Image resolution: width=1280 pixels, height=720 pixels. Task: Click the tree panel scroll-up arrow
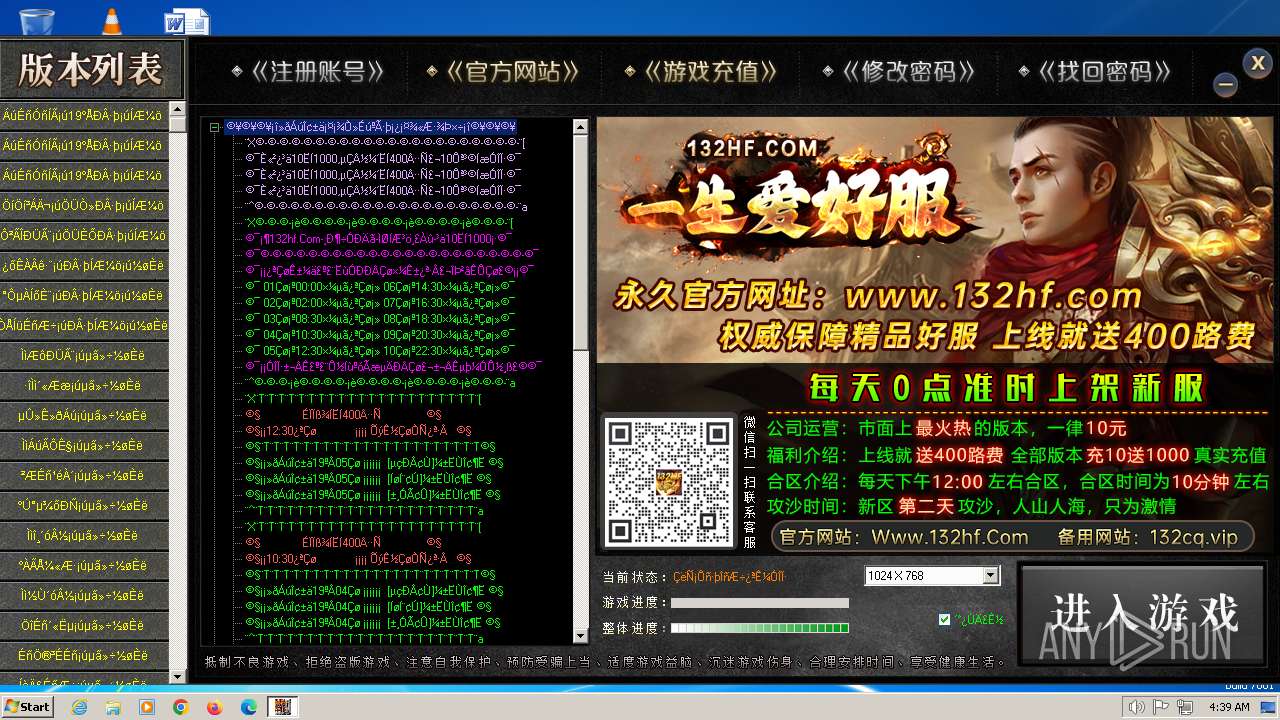tap(580, 126)
